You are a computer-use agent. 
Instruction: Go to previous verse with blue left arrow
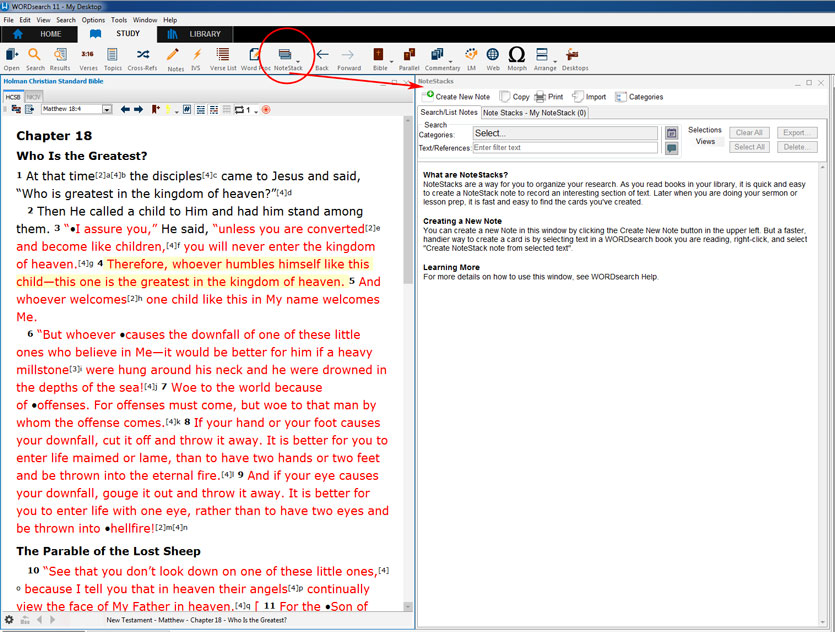tap(125, 109)
